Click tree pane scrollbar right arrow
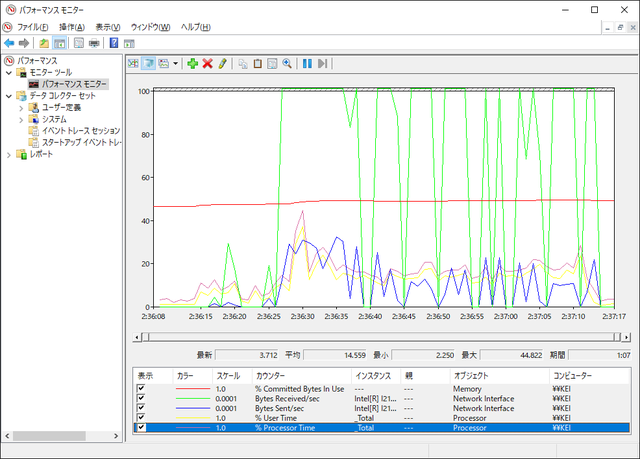The width and height of the screenshot is (640, 459). (x=116, y=436)
